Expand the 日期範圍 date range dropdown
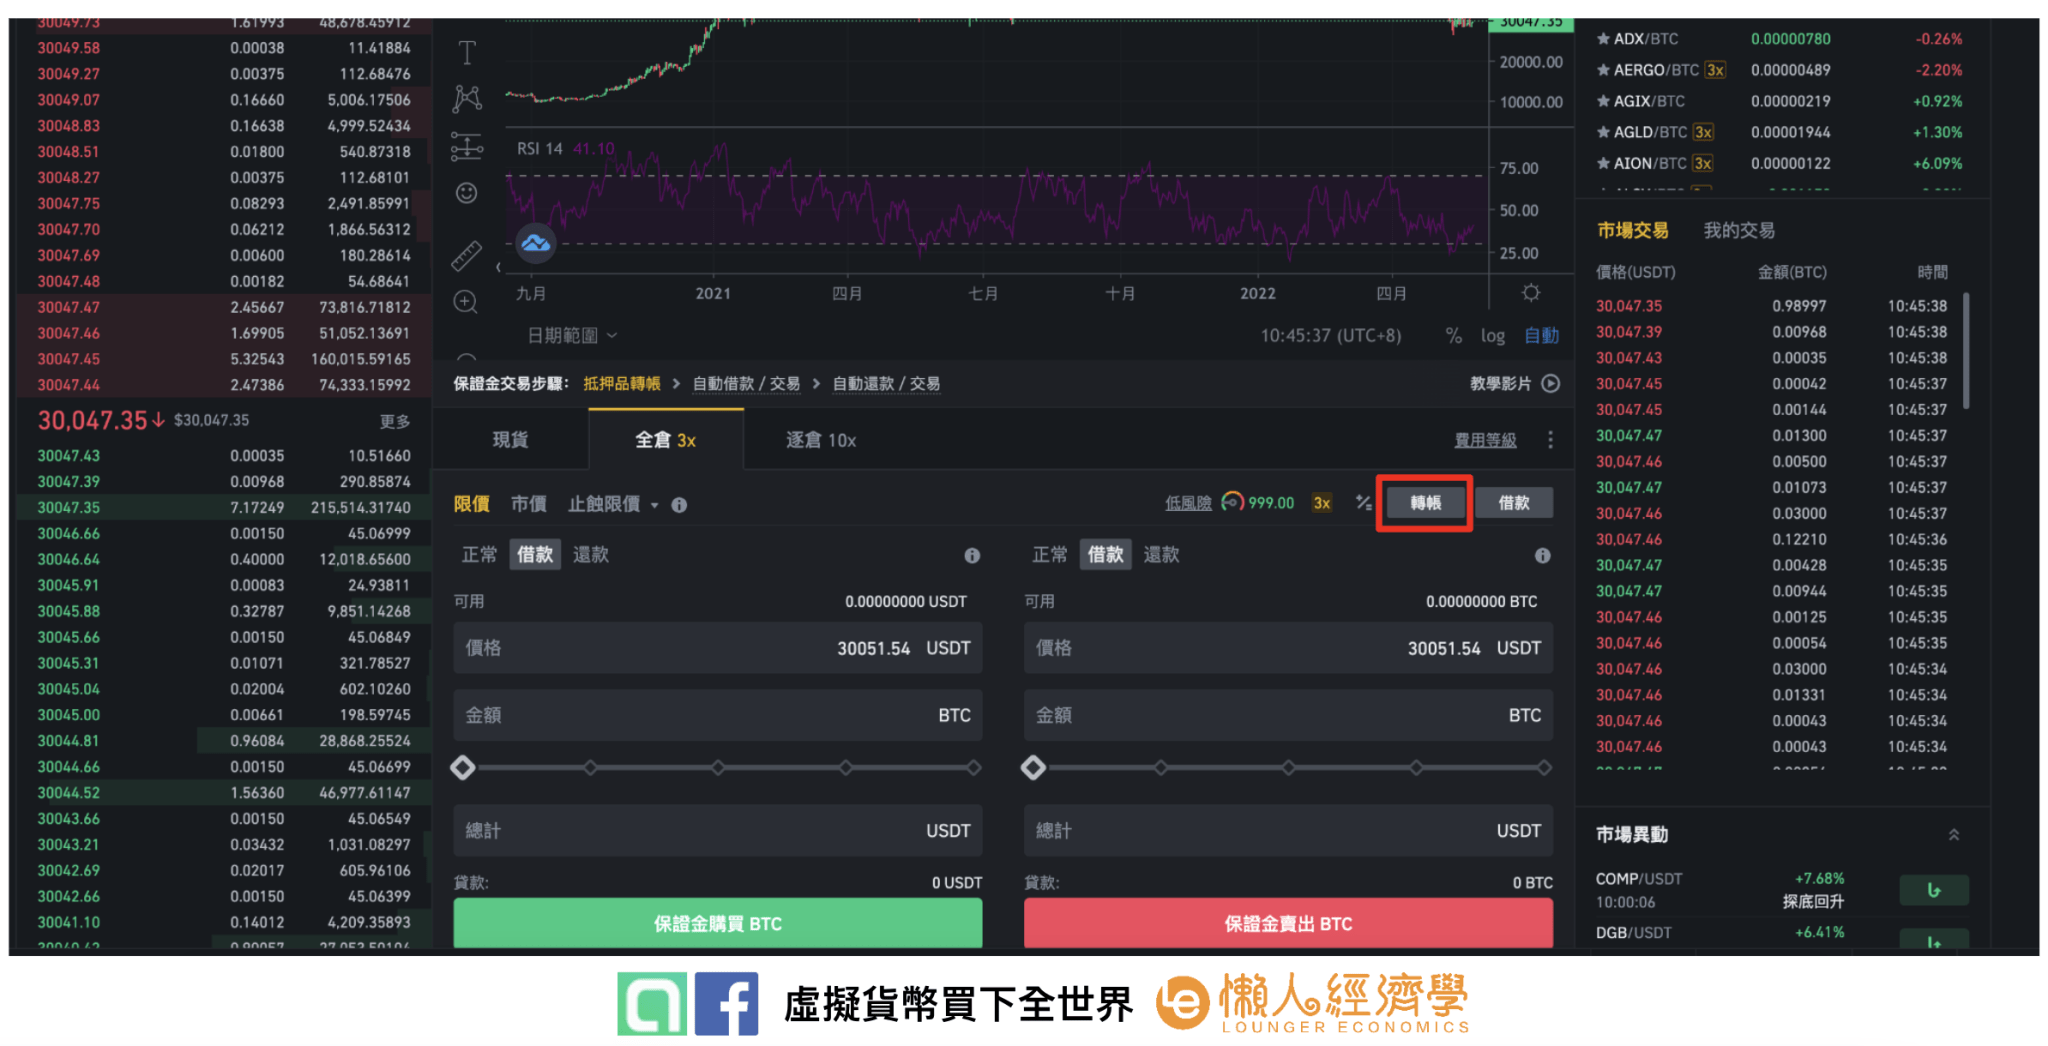Viewport: 2048px width, 1046px height. [x=572, y=336]
